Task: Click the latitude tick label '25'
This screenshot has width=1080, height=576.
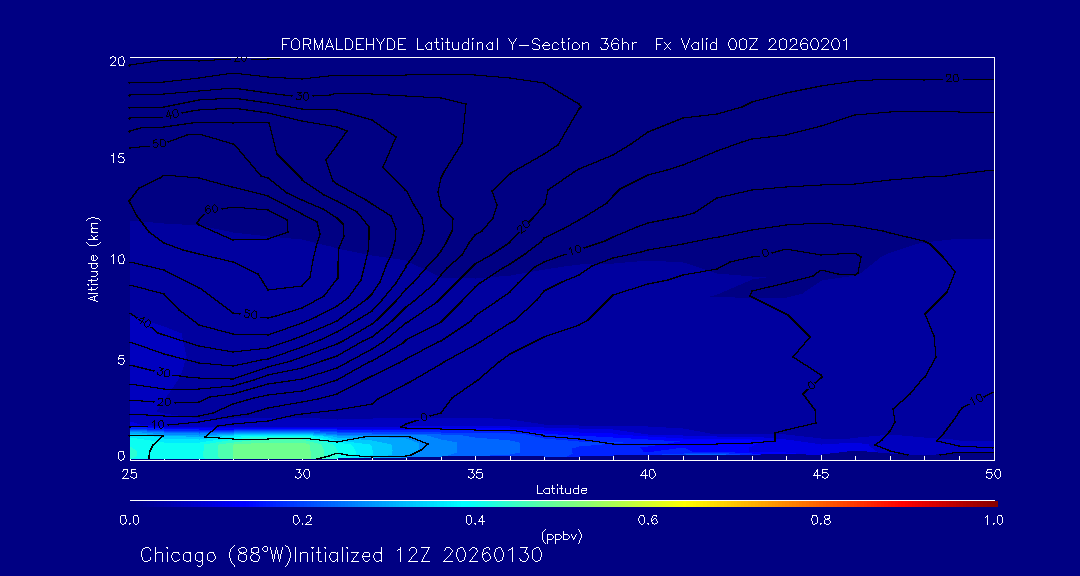Action: (129, 474)
